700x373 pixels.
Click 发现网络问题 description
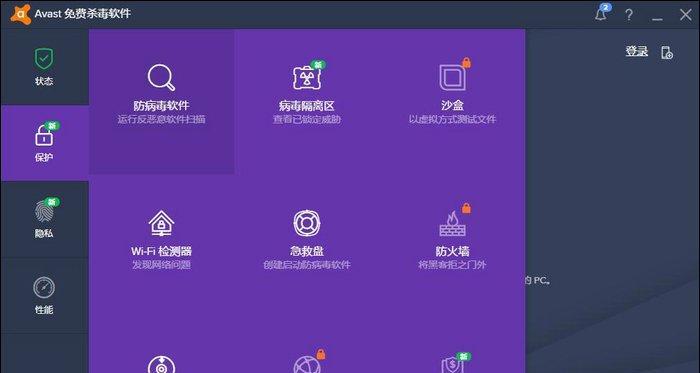(x=162, y=265)
